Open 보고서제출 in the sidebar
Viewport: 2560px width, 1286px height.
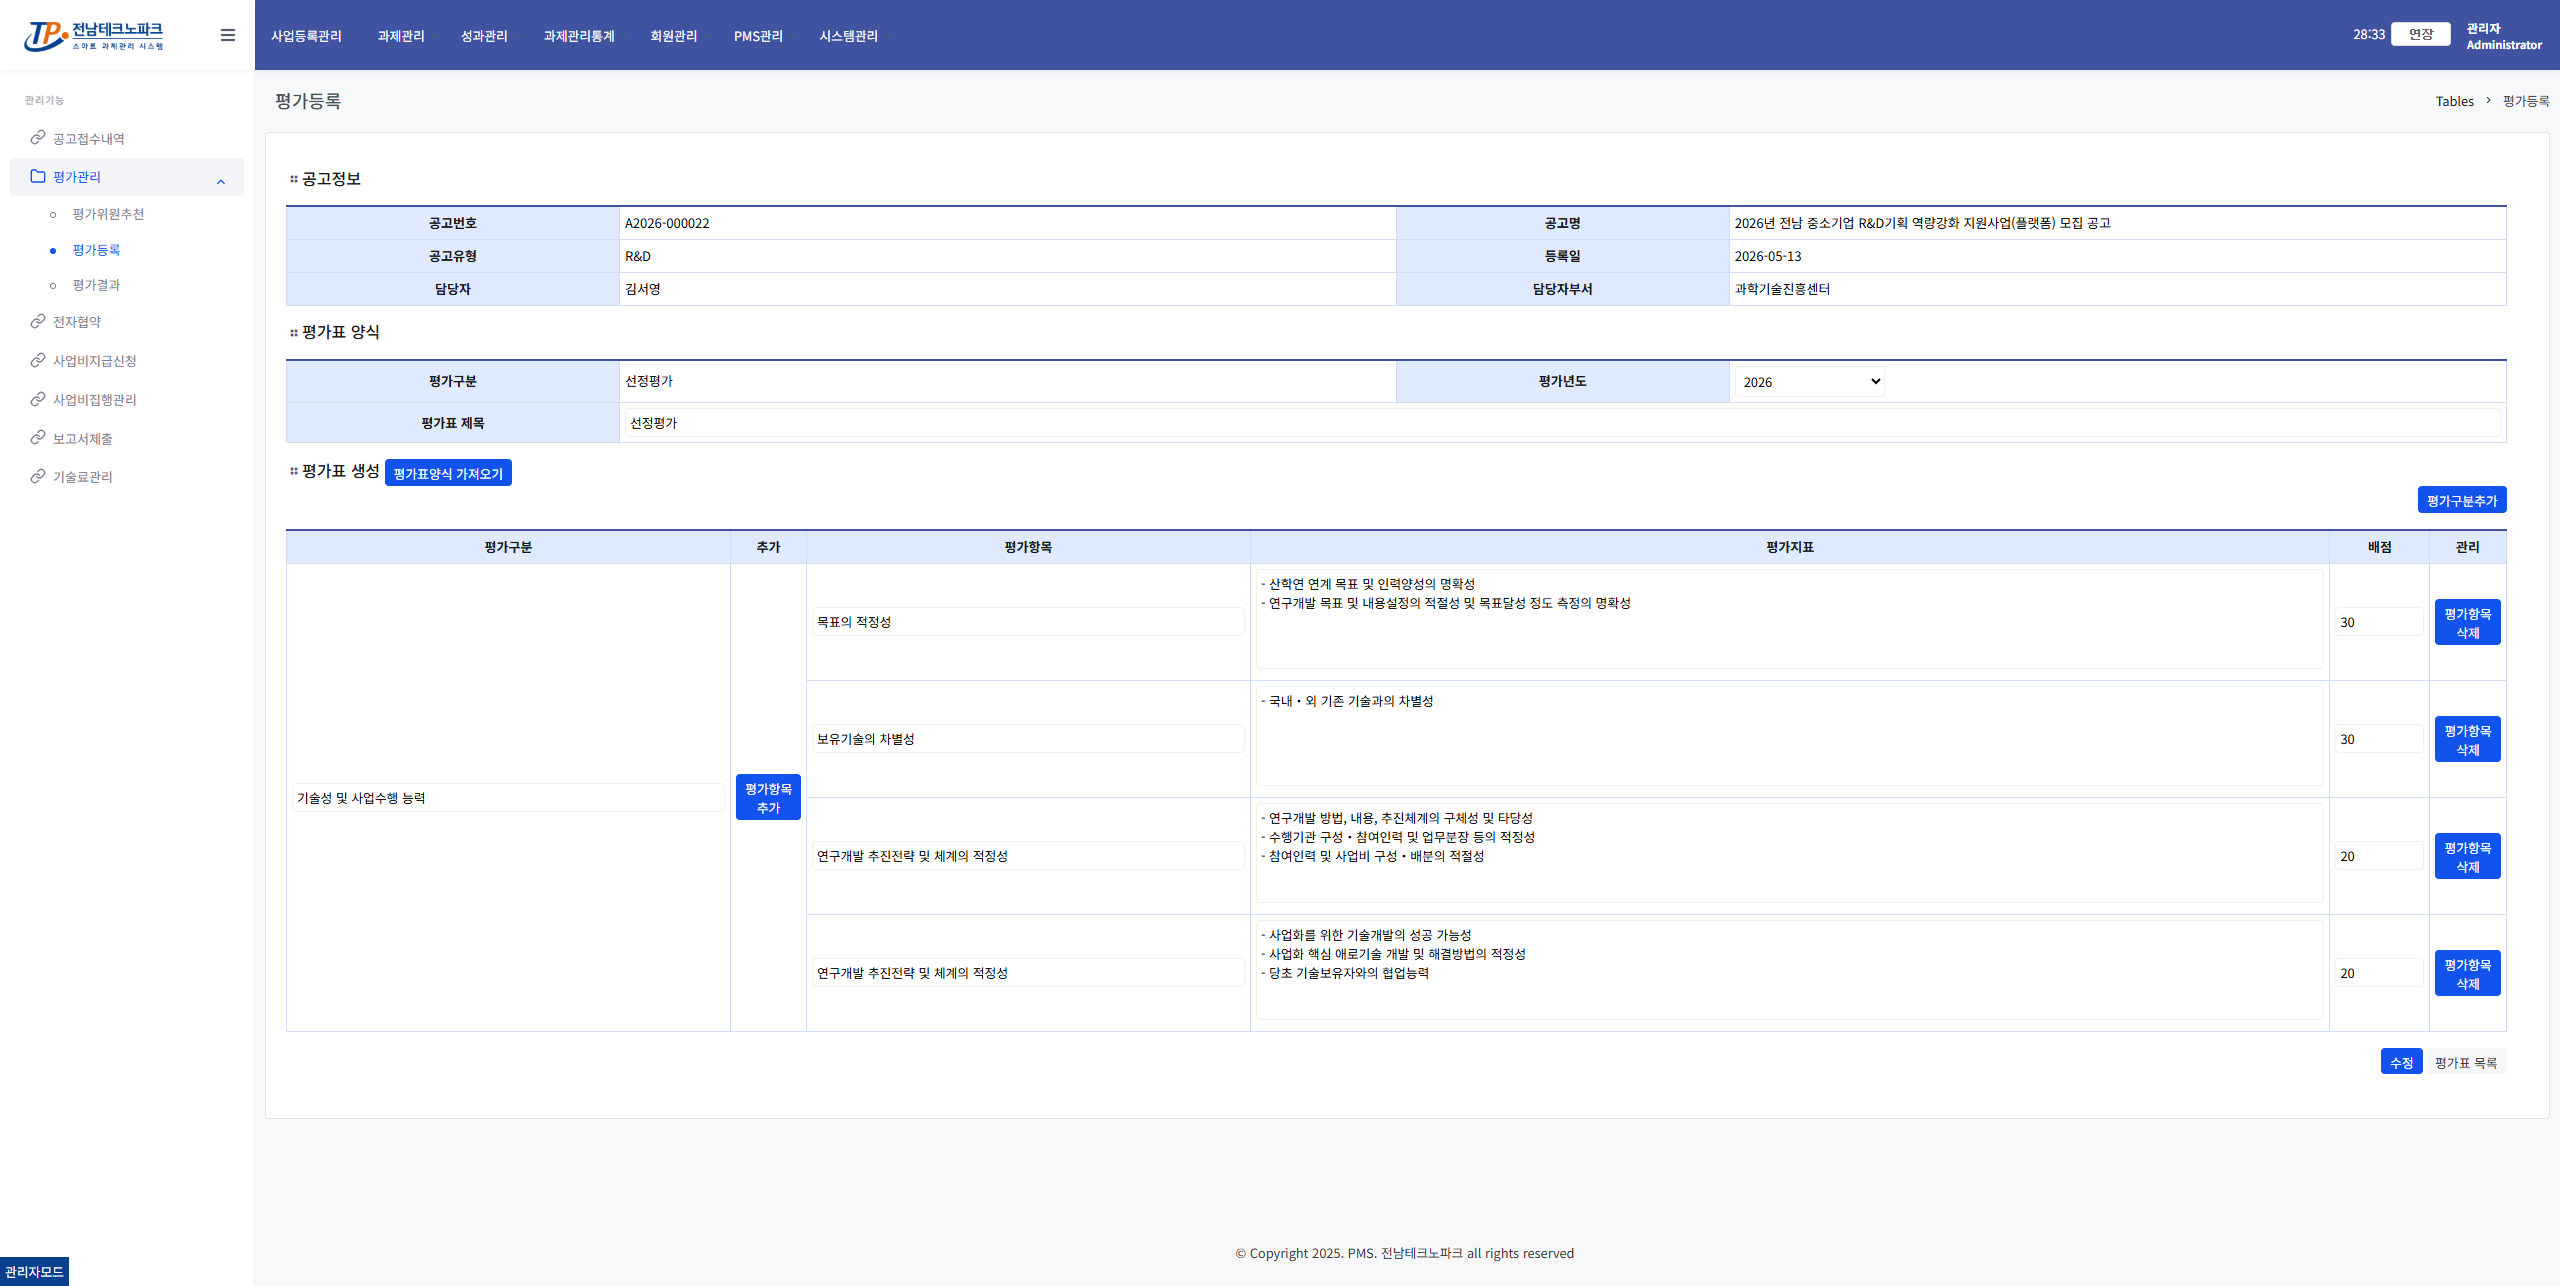pos(82,438)
